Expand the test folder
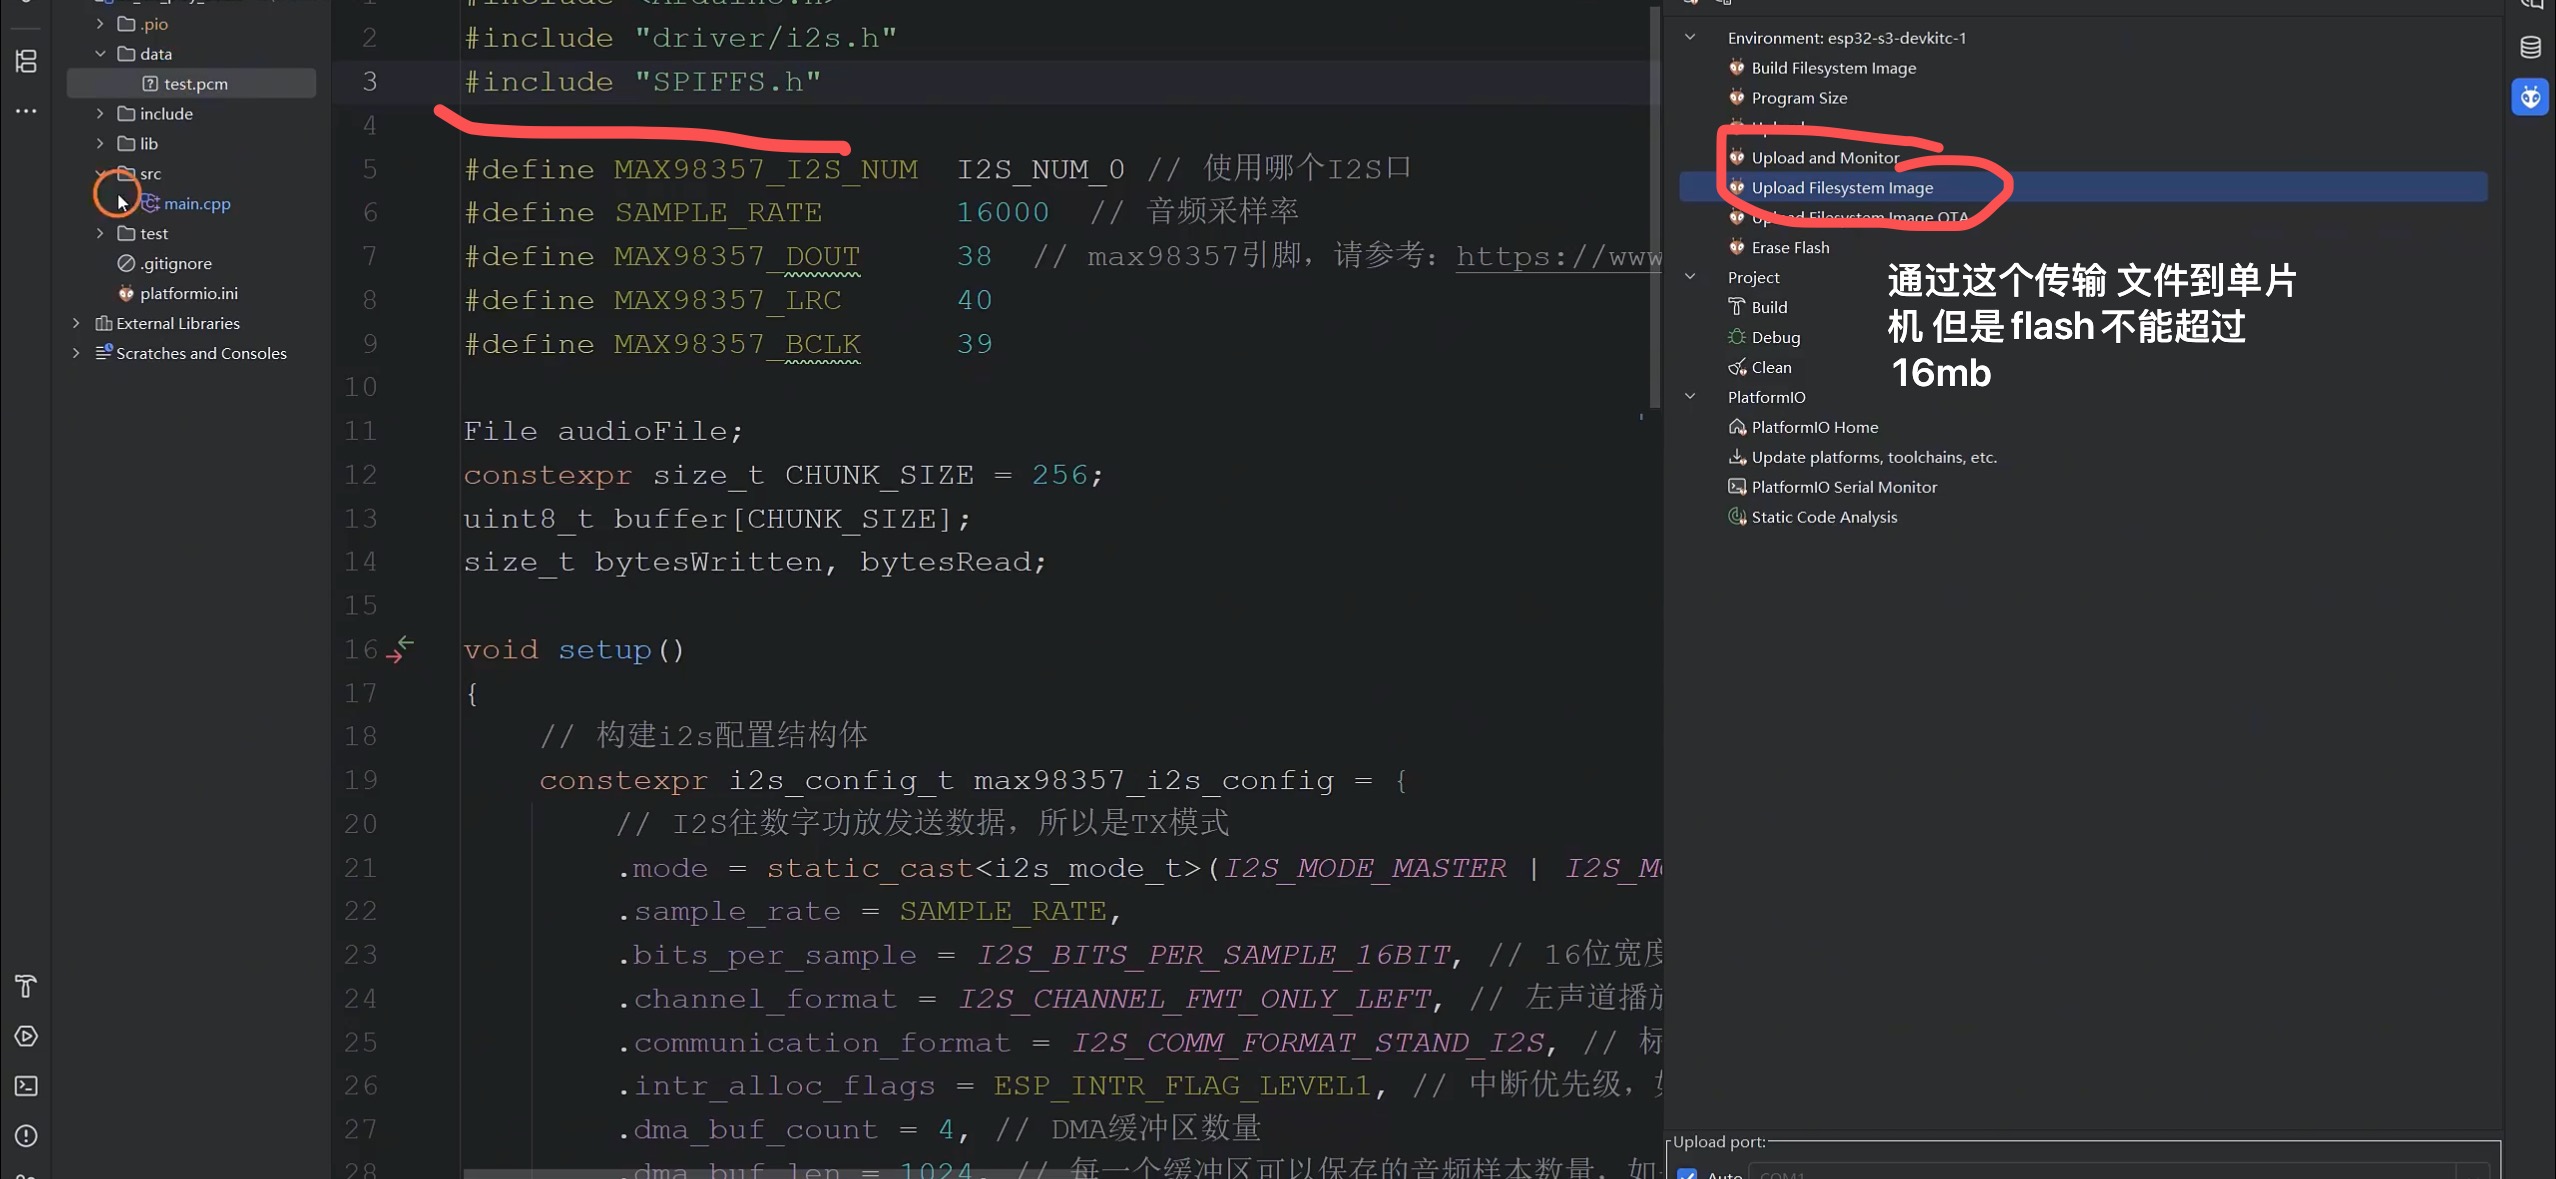This screenshot has height=1179, width=2556. [x=100, y=234]
